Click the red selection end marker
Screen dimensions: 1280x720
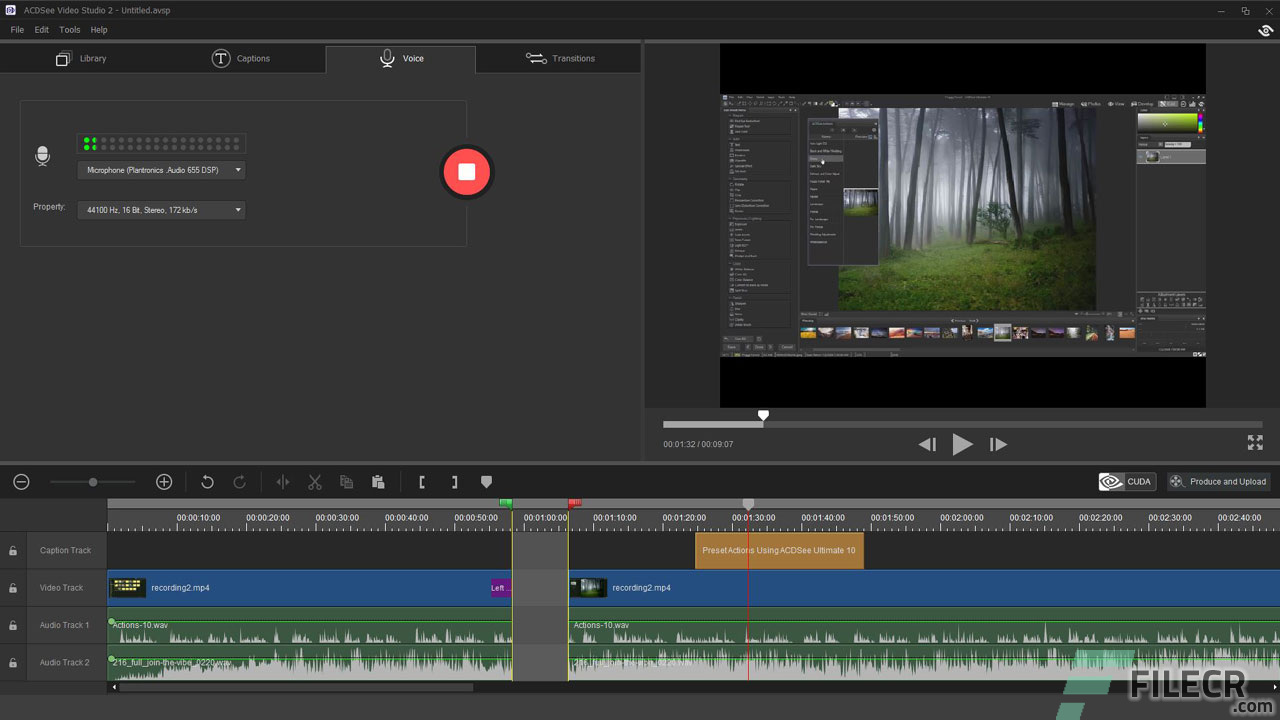574,503
